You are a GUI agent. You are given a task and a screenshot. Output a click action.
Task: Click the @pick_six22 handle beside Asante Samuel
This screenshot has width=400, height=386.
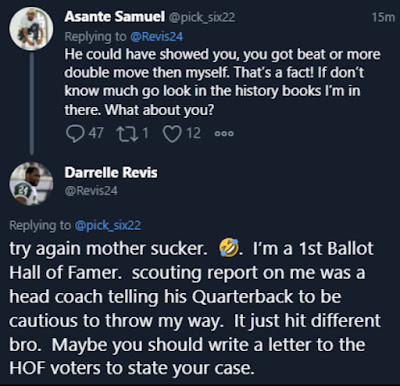click(x=202, y=17)
